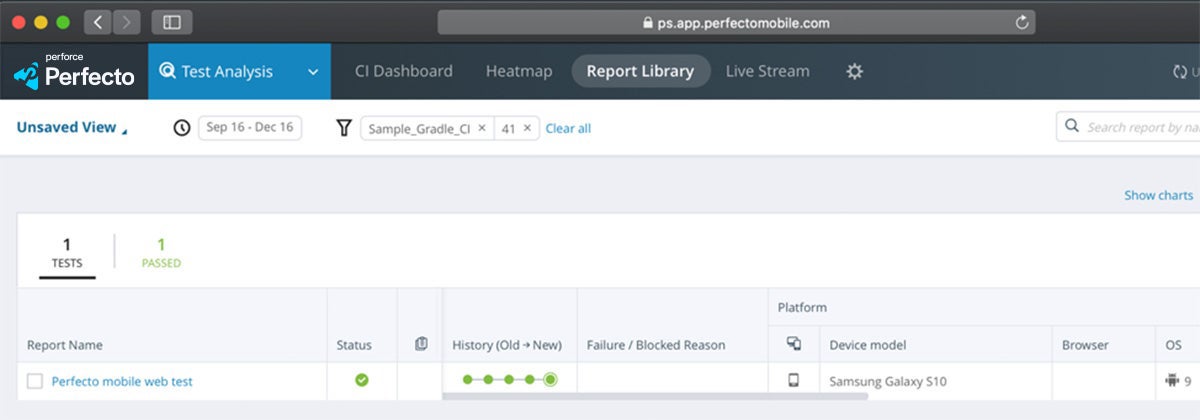Click the green passed status icon
The height and width of the screenshot is (420, 1200).
[362, 380]
